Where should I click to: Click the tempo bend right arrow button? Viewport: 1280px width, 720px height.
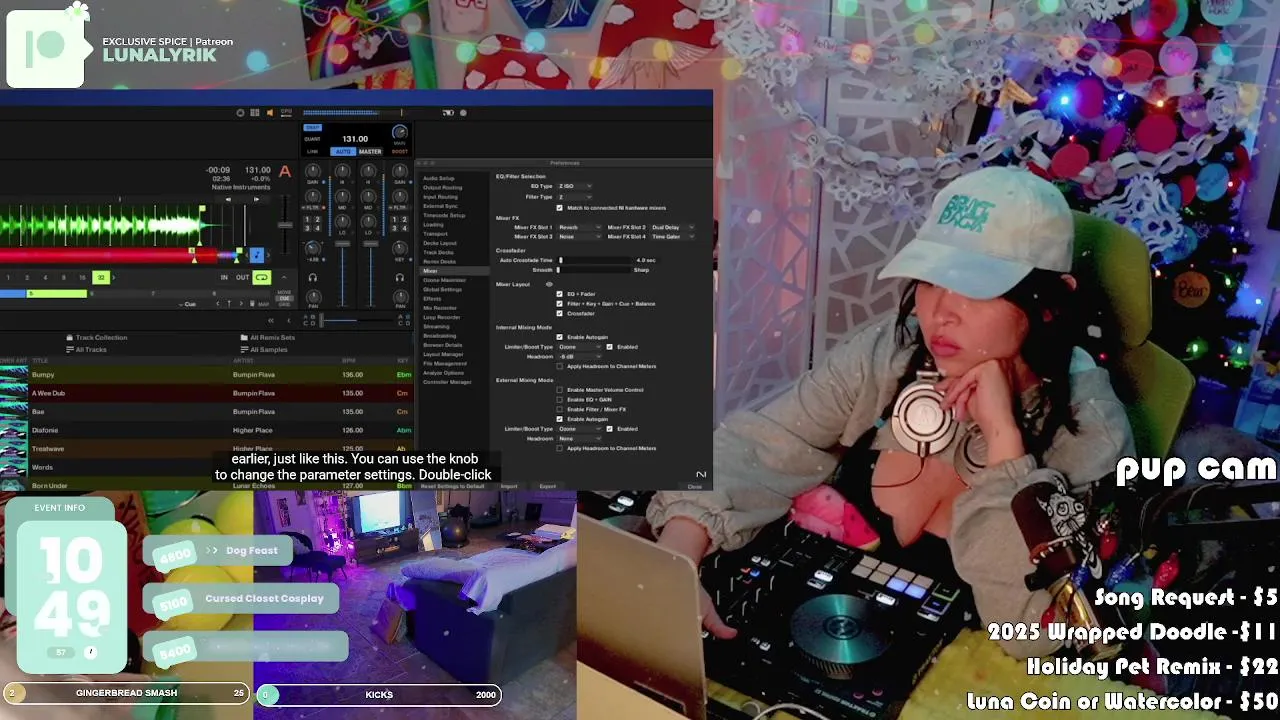coord(257,199)
